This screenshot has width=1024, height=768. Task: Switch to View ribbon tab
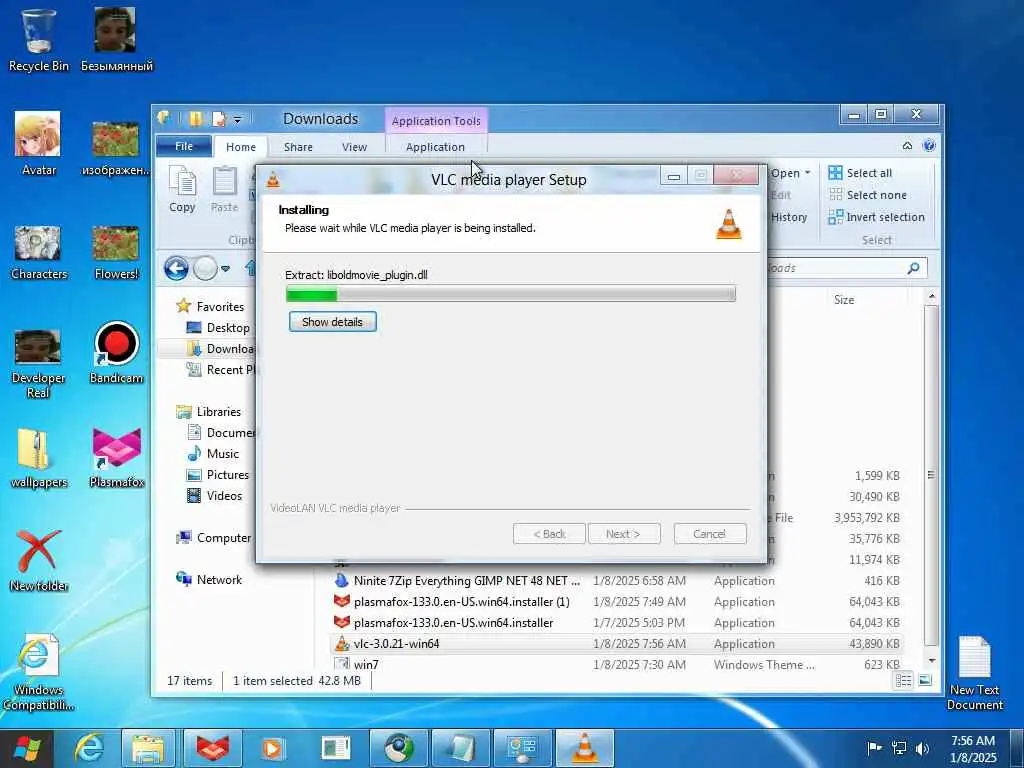pos(355,147)
